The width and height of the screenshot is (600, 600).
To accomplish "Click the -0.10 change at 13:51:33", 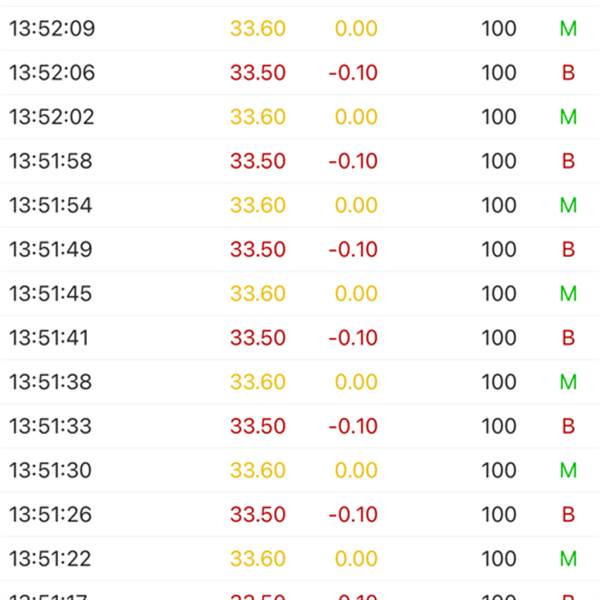I will click(353, 426).
